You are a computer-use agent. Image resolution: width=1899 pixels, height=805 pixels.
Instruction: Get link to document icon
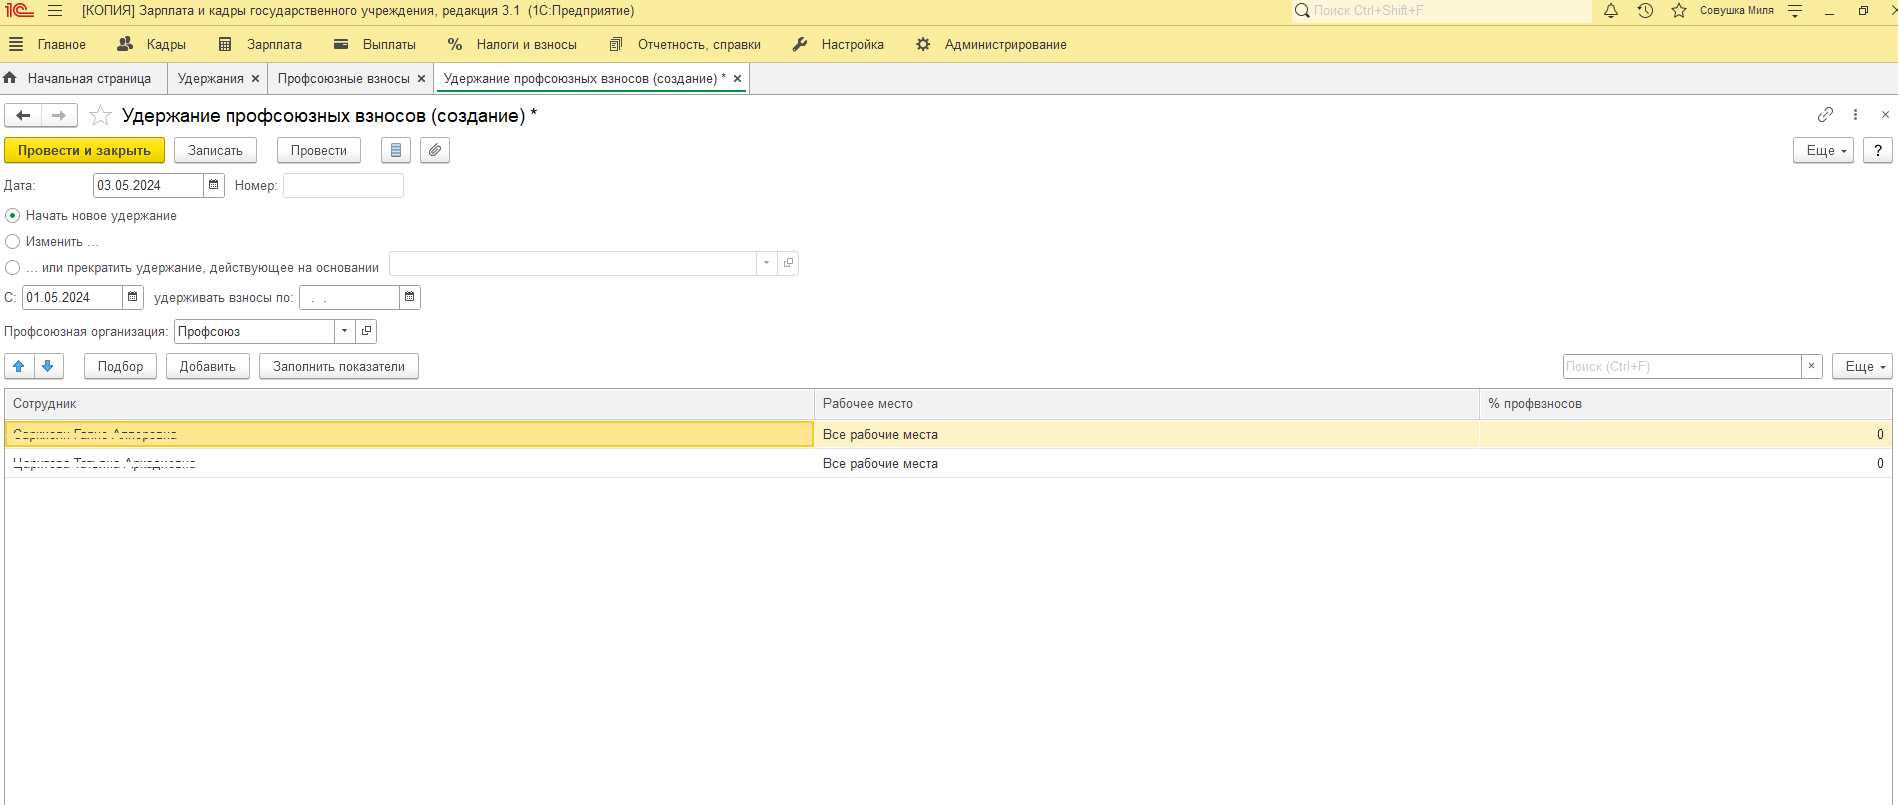(x=1825, y=115)
